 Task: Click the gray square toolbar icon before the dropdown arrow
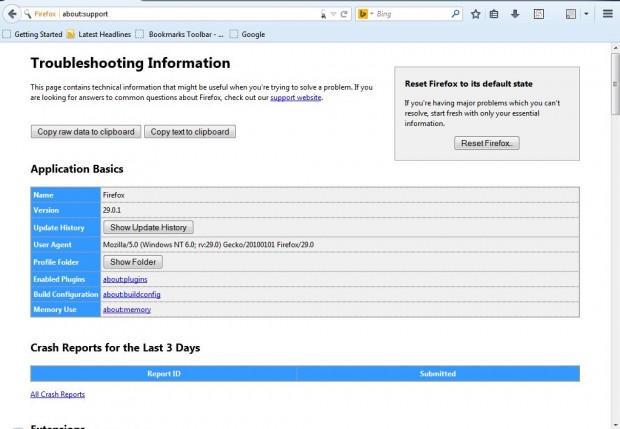571,14
